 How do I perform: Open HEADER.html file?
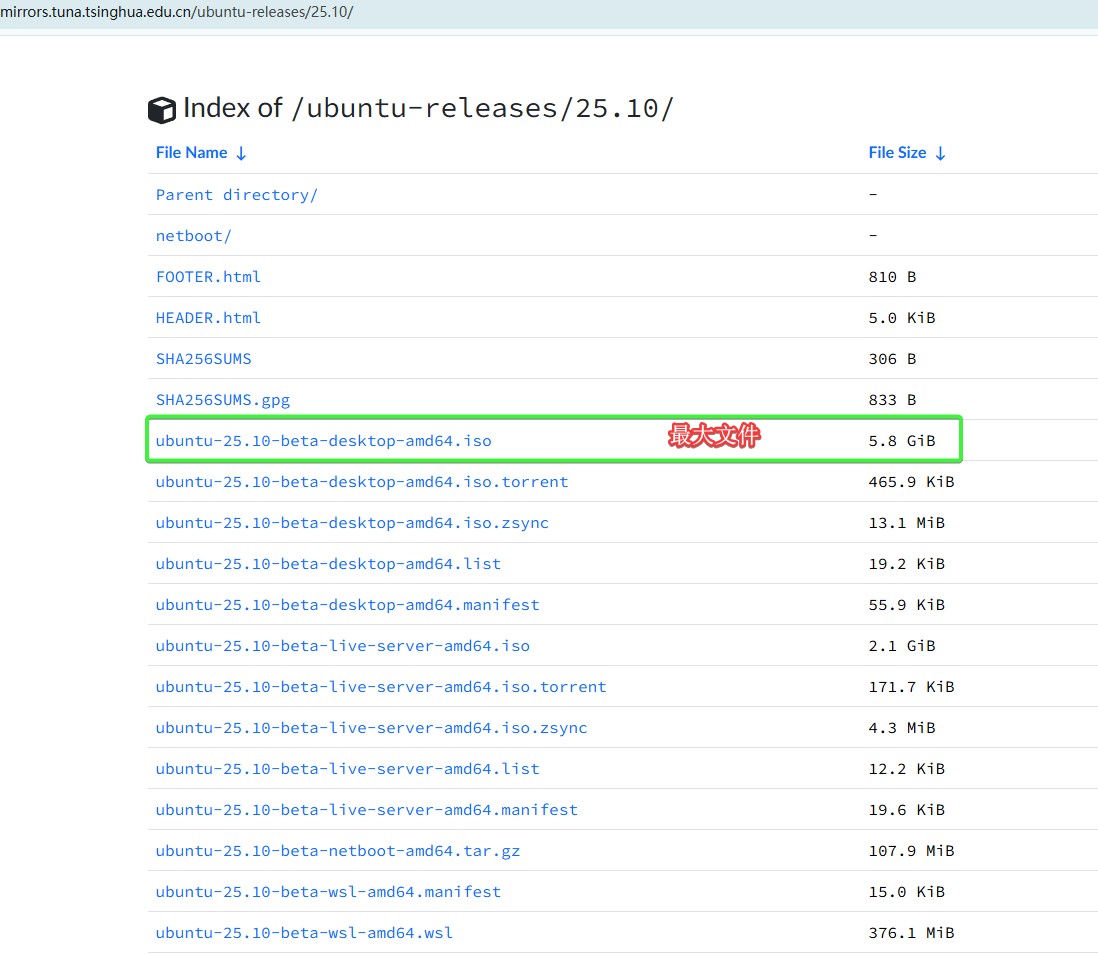pos(208,318)
